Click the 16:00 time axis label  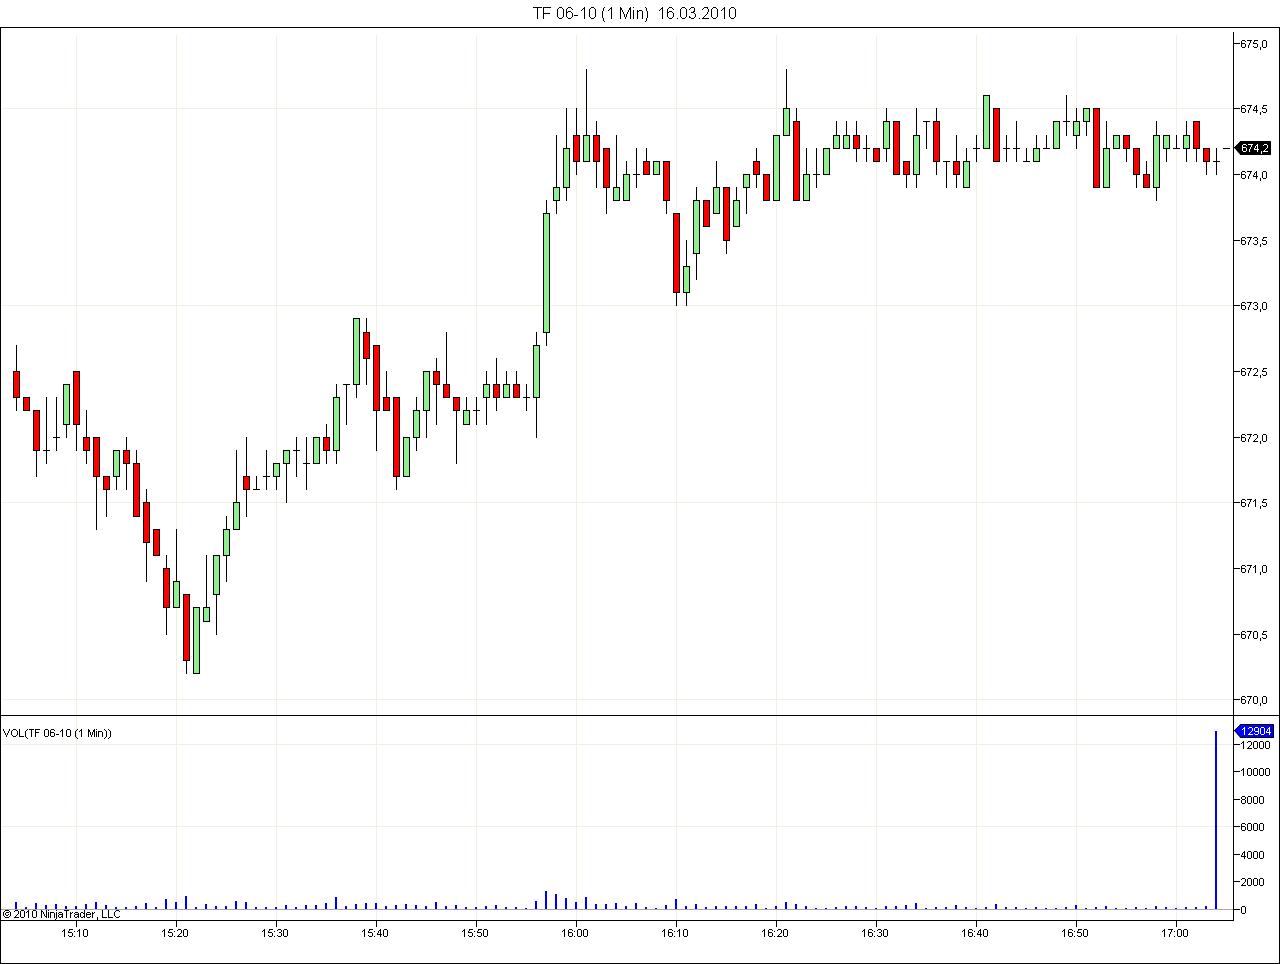[575, 933]
